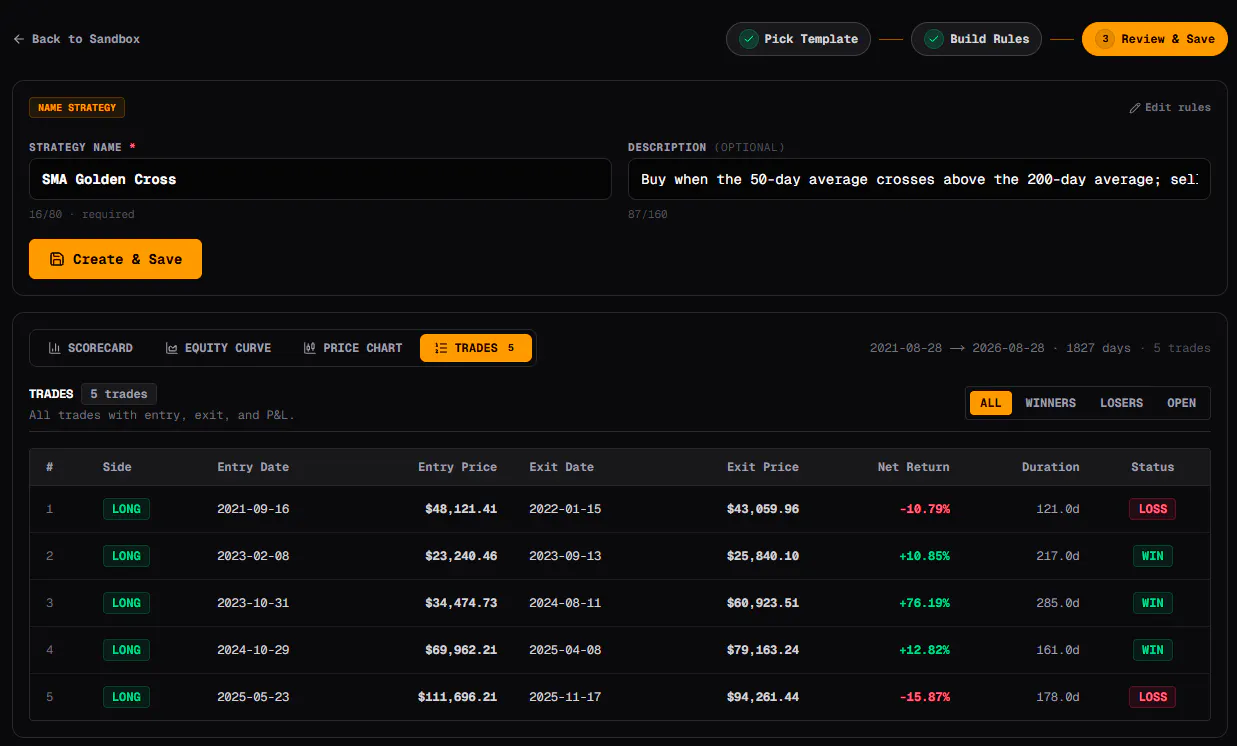The width and height of the screenshot is (1237, 746).
Task: Click the Status column header
Action: [1153, 467]
